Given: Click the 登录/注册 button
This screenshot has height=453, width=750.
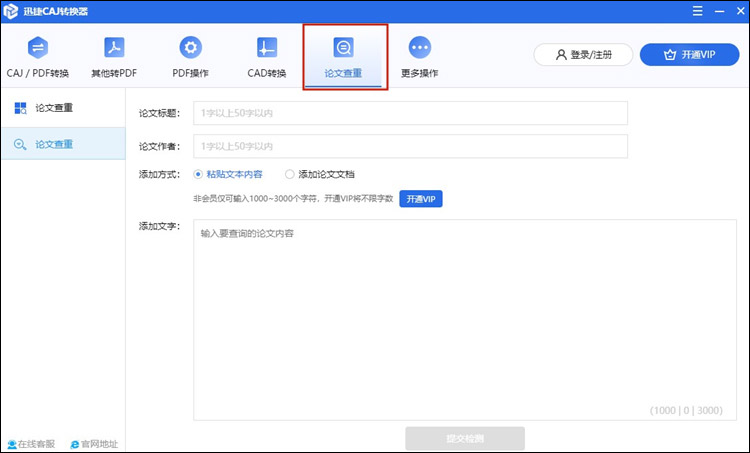Looking at the screenshot, I should tap(583, 55).
